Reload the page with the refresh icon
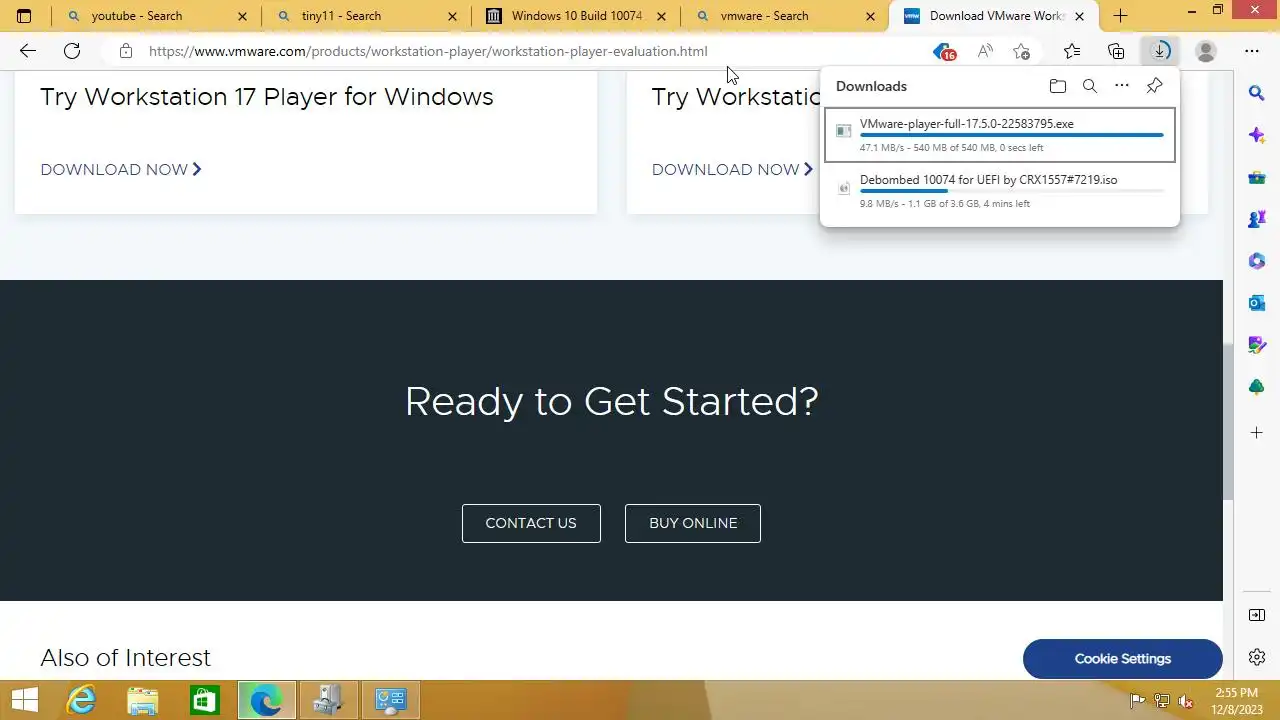Image resolution: width=1280 pixels, height=720 pixels. pos(72,51)
